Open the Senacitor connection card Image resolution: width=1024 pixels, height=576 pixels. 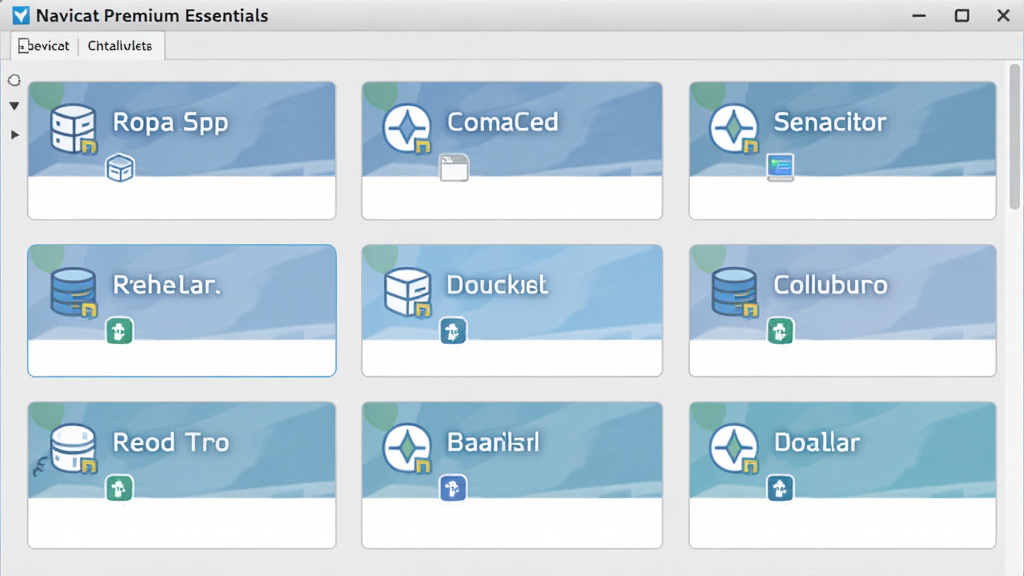pos(842,150)
